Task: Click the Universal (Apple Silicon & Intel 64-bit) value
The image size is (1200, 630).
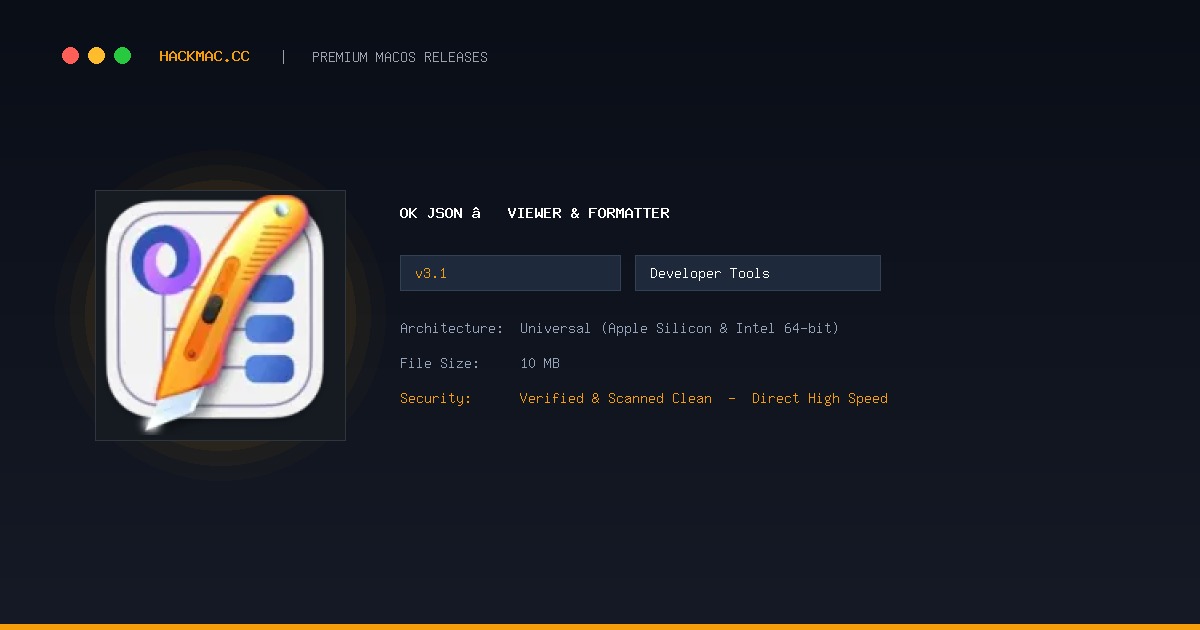Action: (x=679, y=328)
